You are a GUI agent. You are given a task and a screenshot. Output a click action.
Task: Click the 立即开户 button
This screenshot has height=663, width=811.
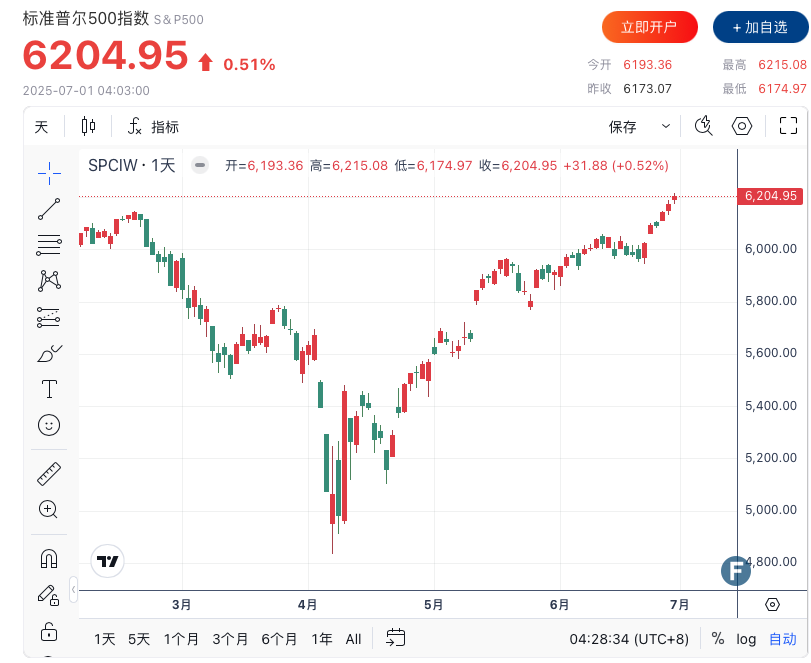649,27
